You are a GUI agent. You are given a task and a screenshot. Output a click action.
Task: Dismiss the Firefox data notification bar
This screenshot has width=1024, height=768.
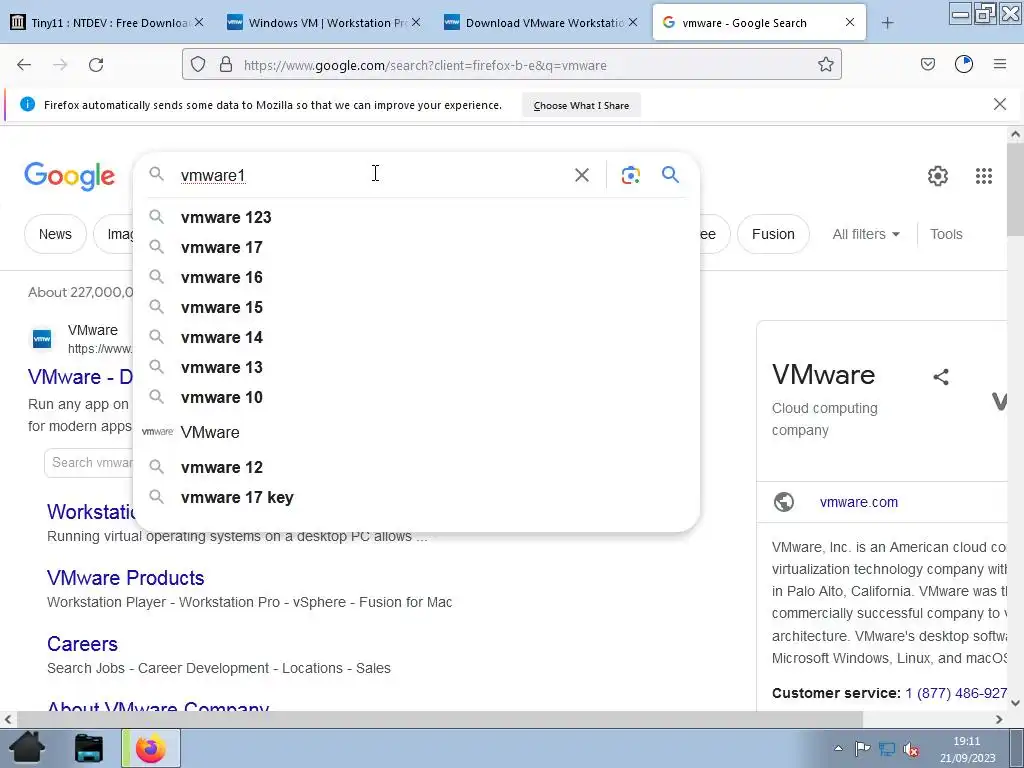[x=999, y=104]
